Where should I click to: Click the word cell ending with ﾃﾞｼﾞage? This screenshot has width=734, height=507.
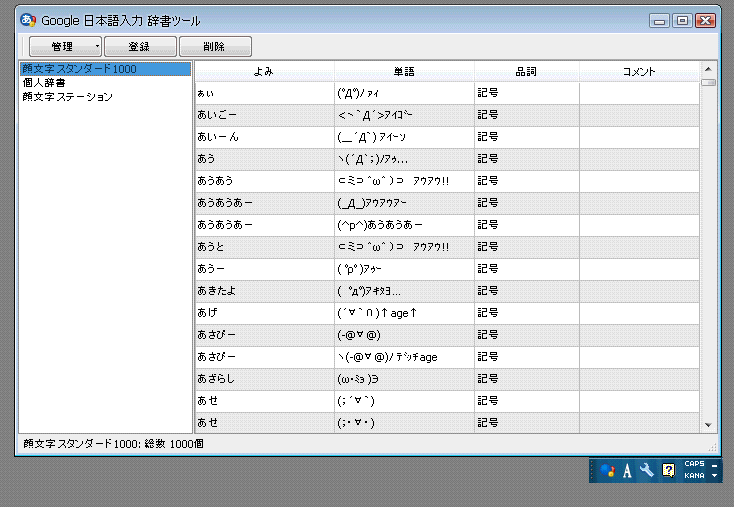click(404, 357)
